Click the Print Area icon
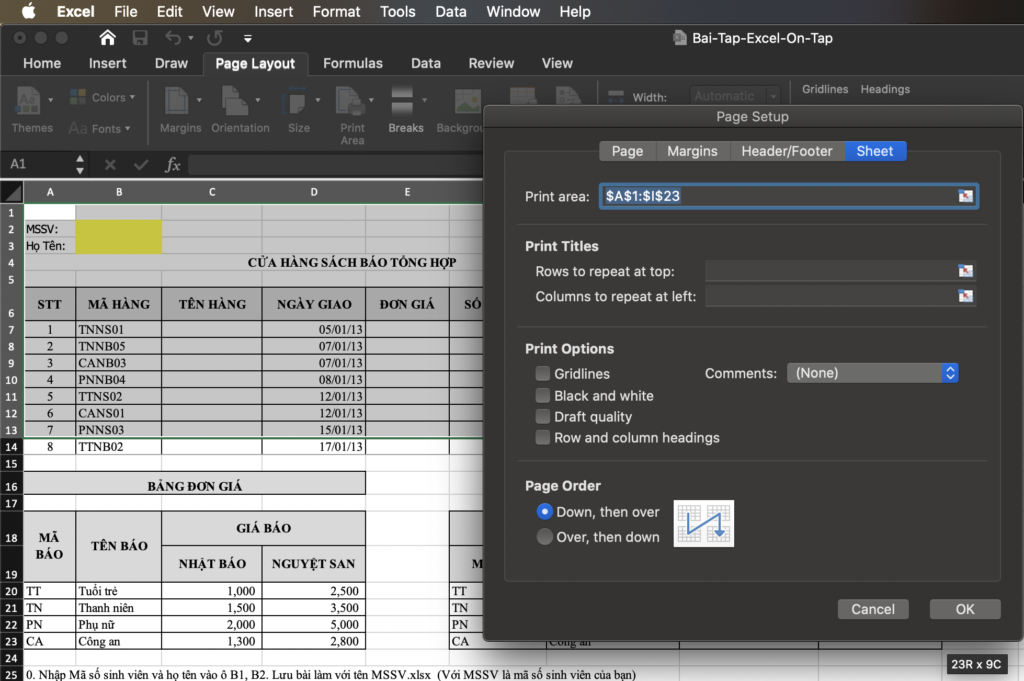 tap(349, 101)
